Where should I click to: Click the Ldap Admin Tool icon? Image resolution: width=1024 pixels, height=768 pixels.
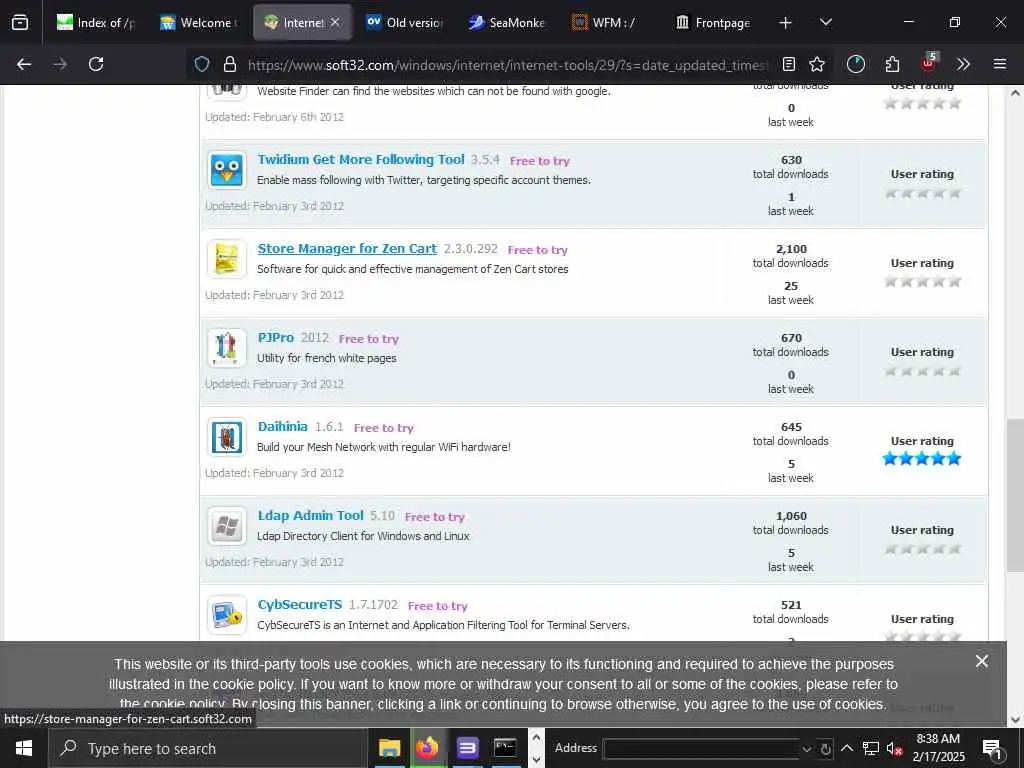tap(227, 526)
